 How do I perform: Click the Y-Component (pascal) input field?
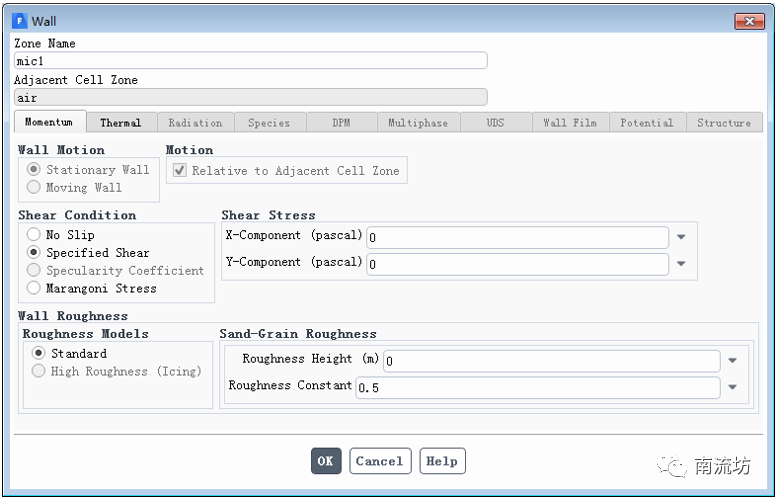click(517, 264)
